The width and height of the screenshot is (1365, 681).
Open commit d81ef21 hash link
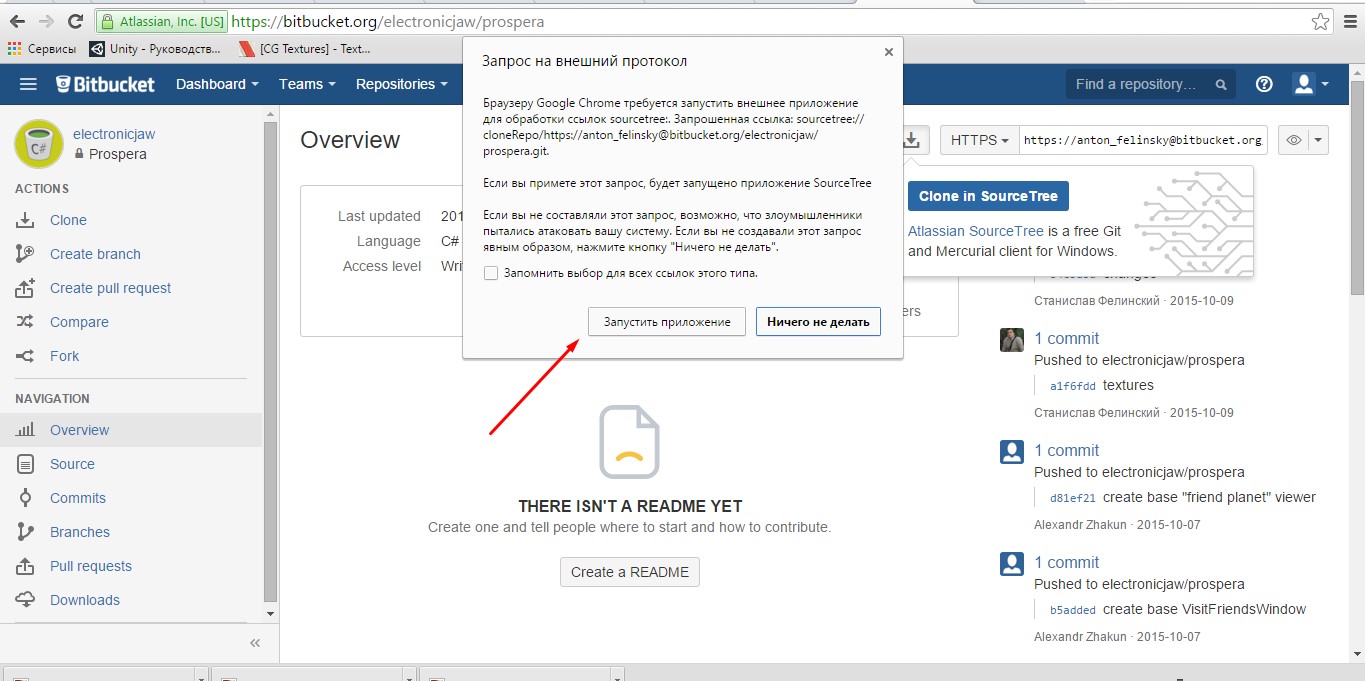pos(1073,498)
